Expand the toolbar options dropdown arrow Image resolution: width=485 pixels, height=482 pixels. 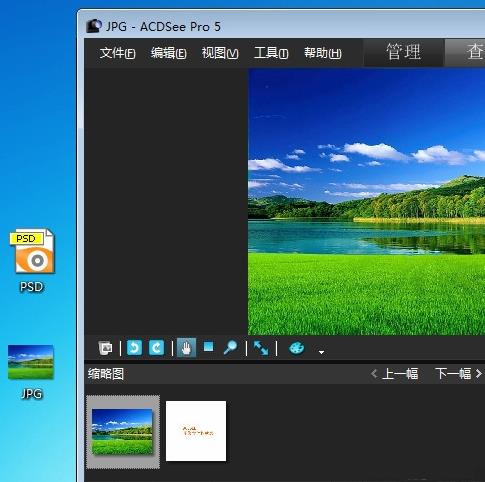pyautogui.click(x=321, y=352)
